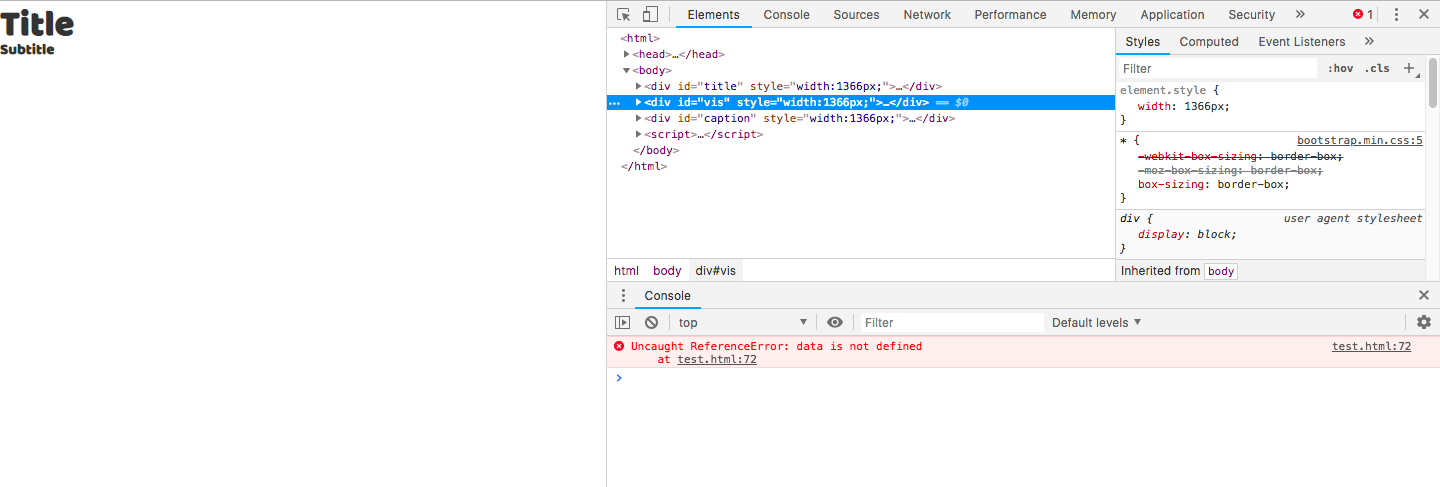Click the body breadcrumb

[x=667, y=270]
